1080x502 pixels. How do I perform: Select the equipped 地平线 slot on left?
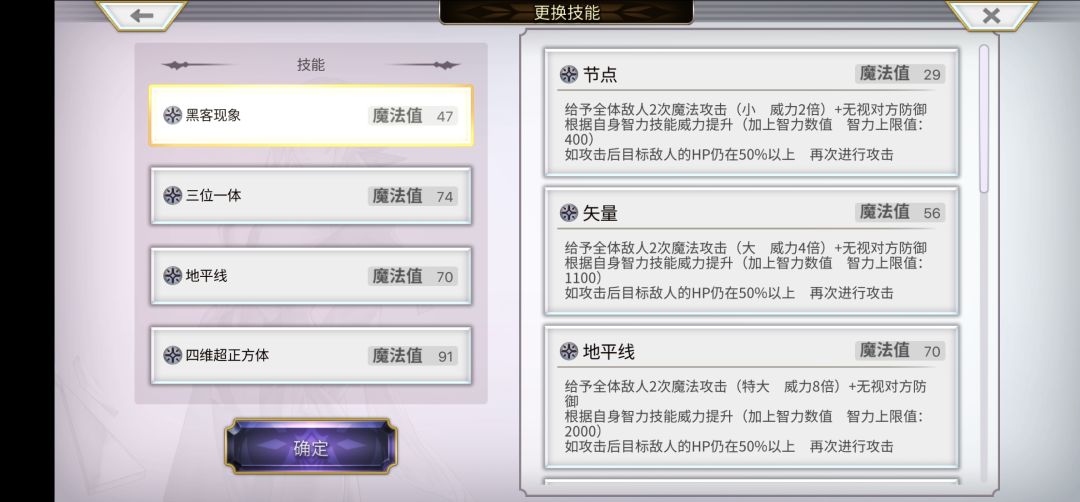(x=311, y=275)
